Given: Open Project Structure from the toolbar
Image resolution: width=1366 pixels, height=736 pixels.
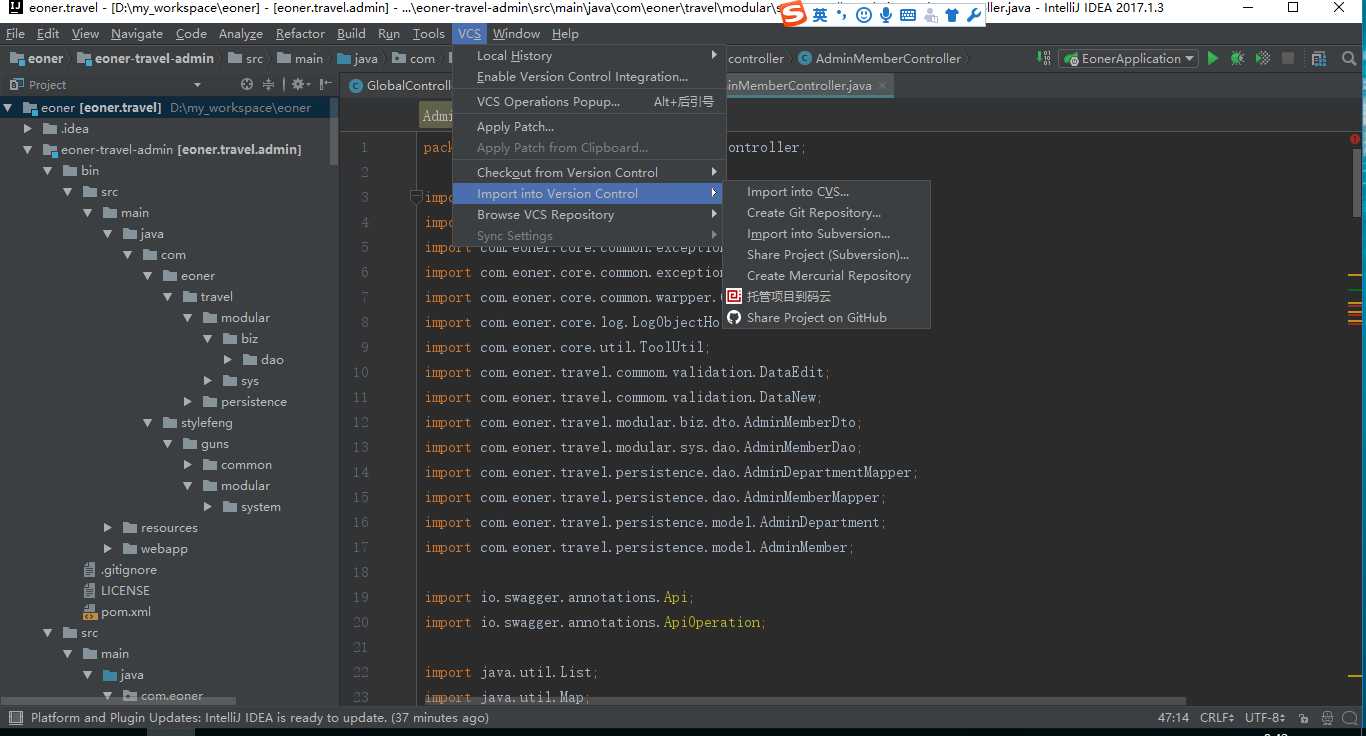Looking at the screenshot, I should click(x=1319, y=59).
